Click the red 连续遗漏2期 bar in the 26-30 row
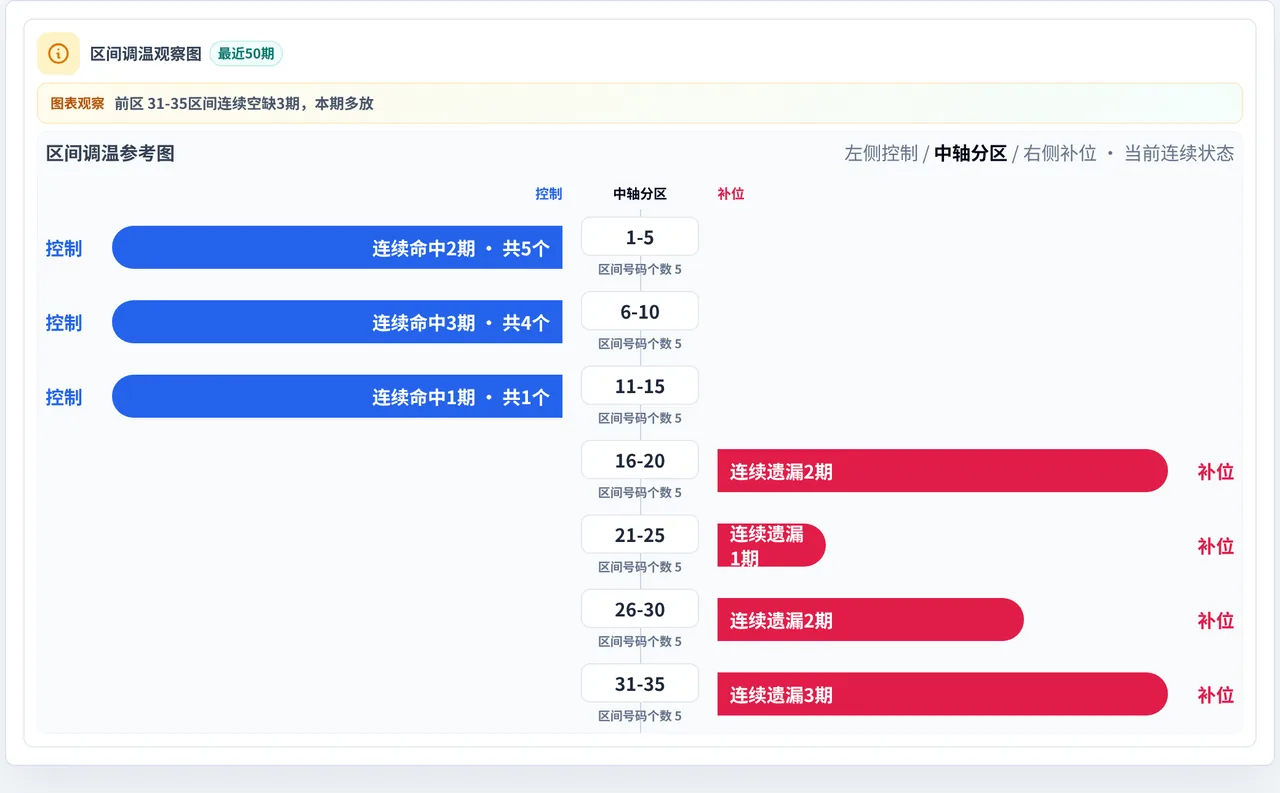This screenshot has height=793, width=1280. (870, 620)
